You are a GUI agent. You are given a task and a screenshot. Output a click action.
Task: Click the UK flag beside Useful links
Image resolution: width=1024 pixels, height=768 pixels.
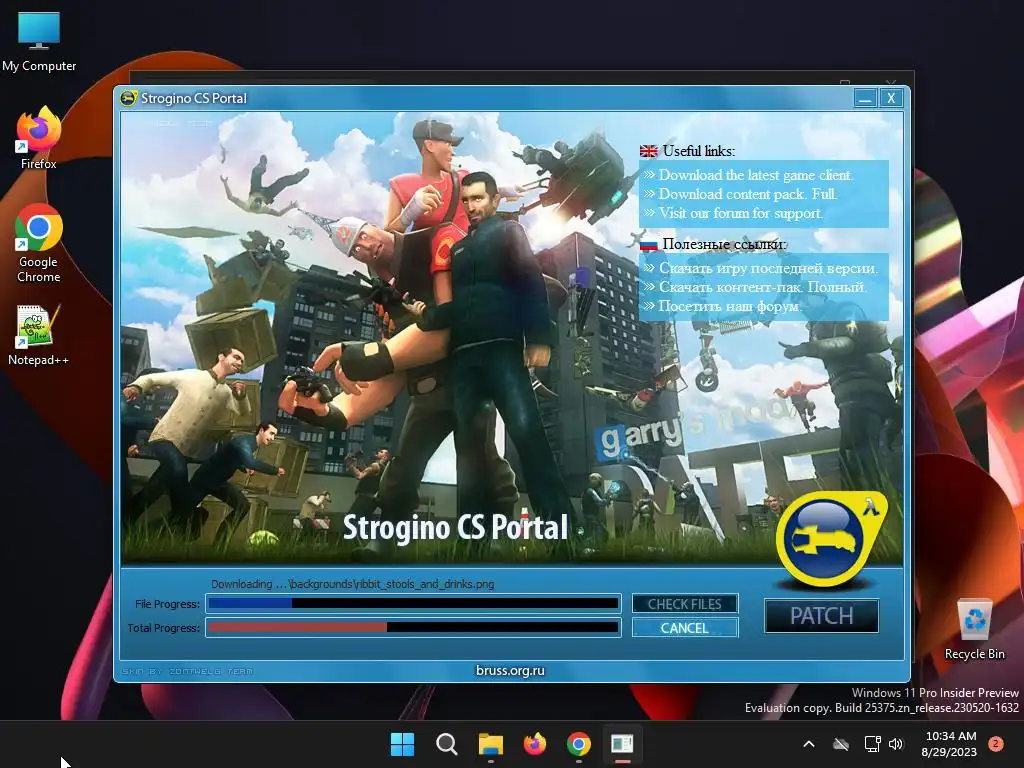[x=648, y=151]
